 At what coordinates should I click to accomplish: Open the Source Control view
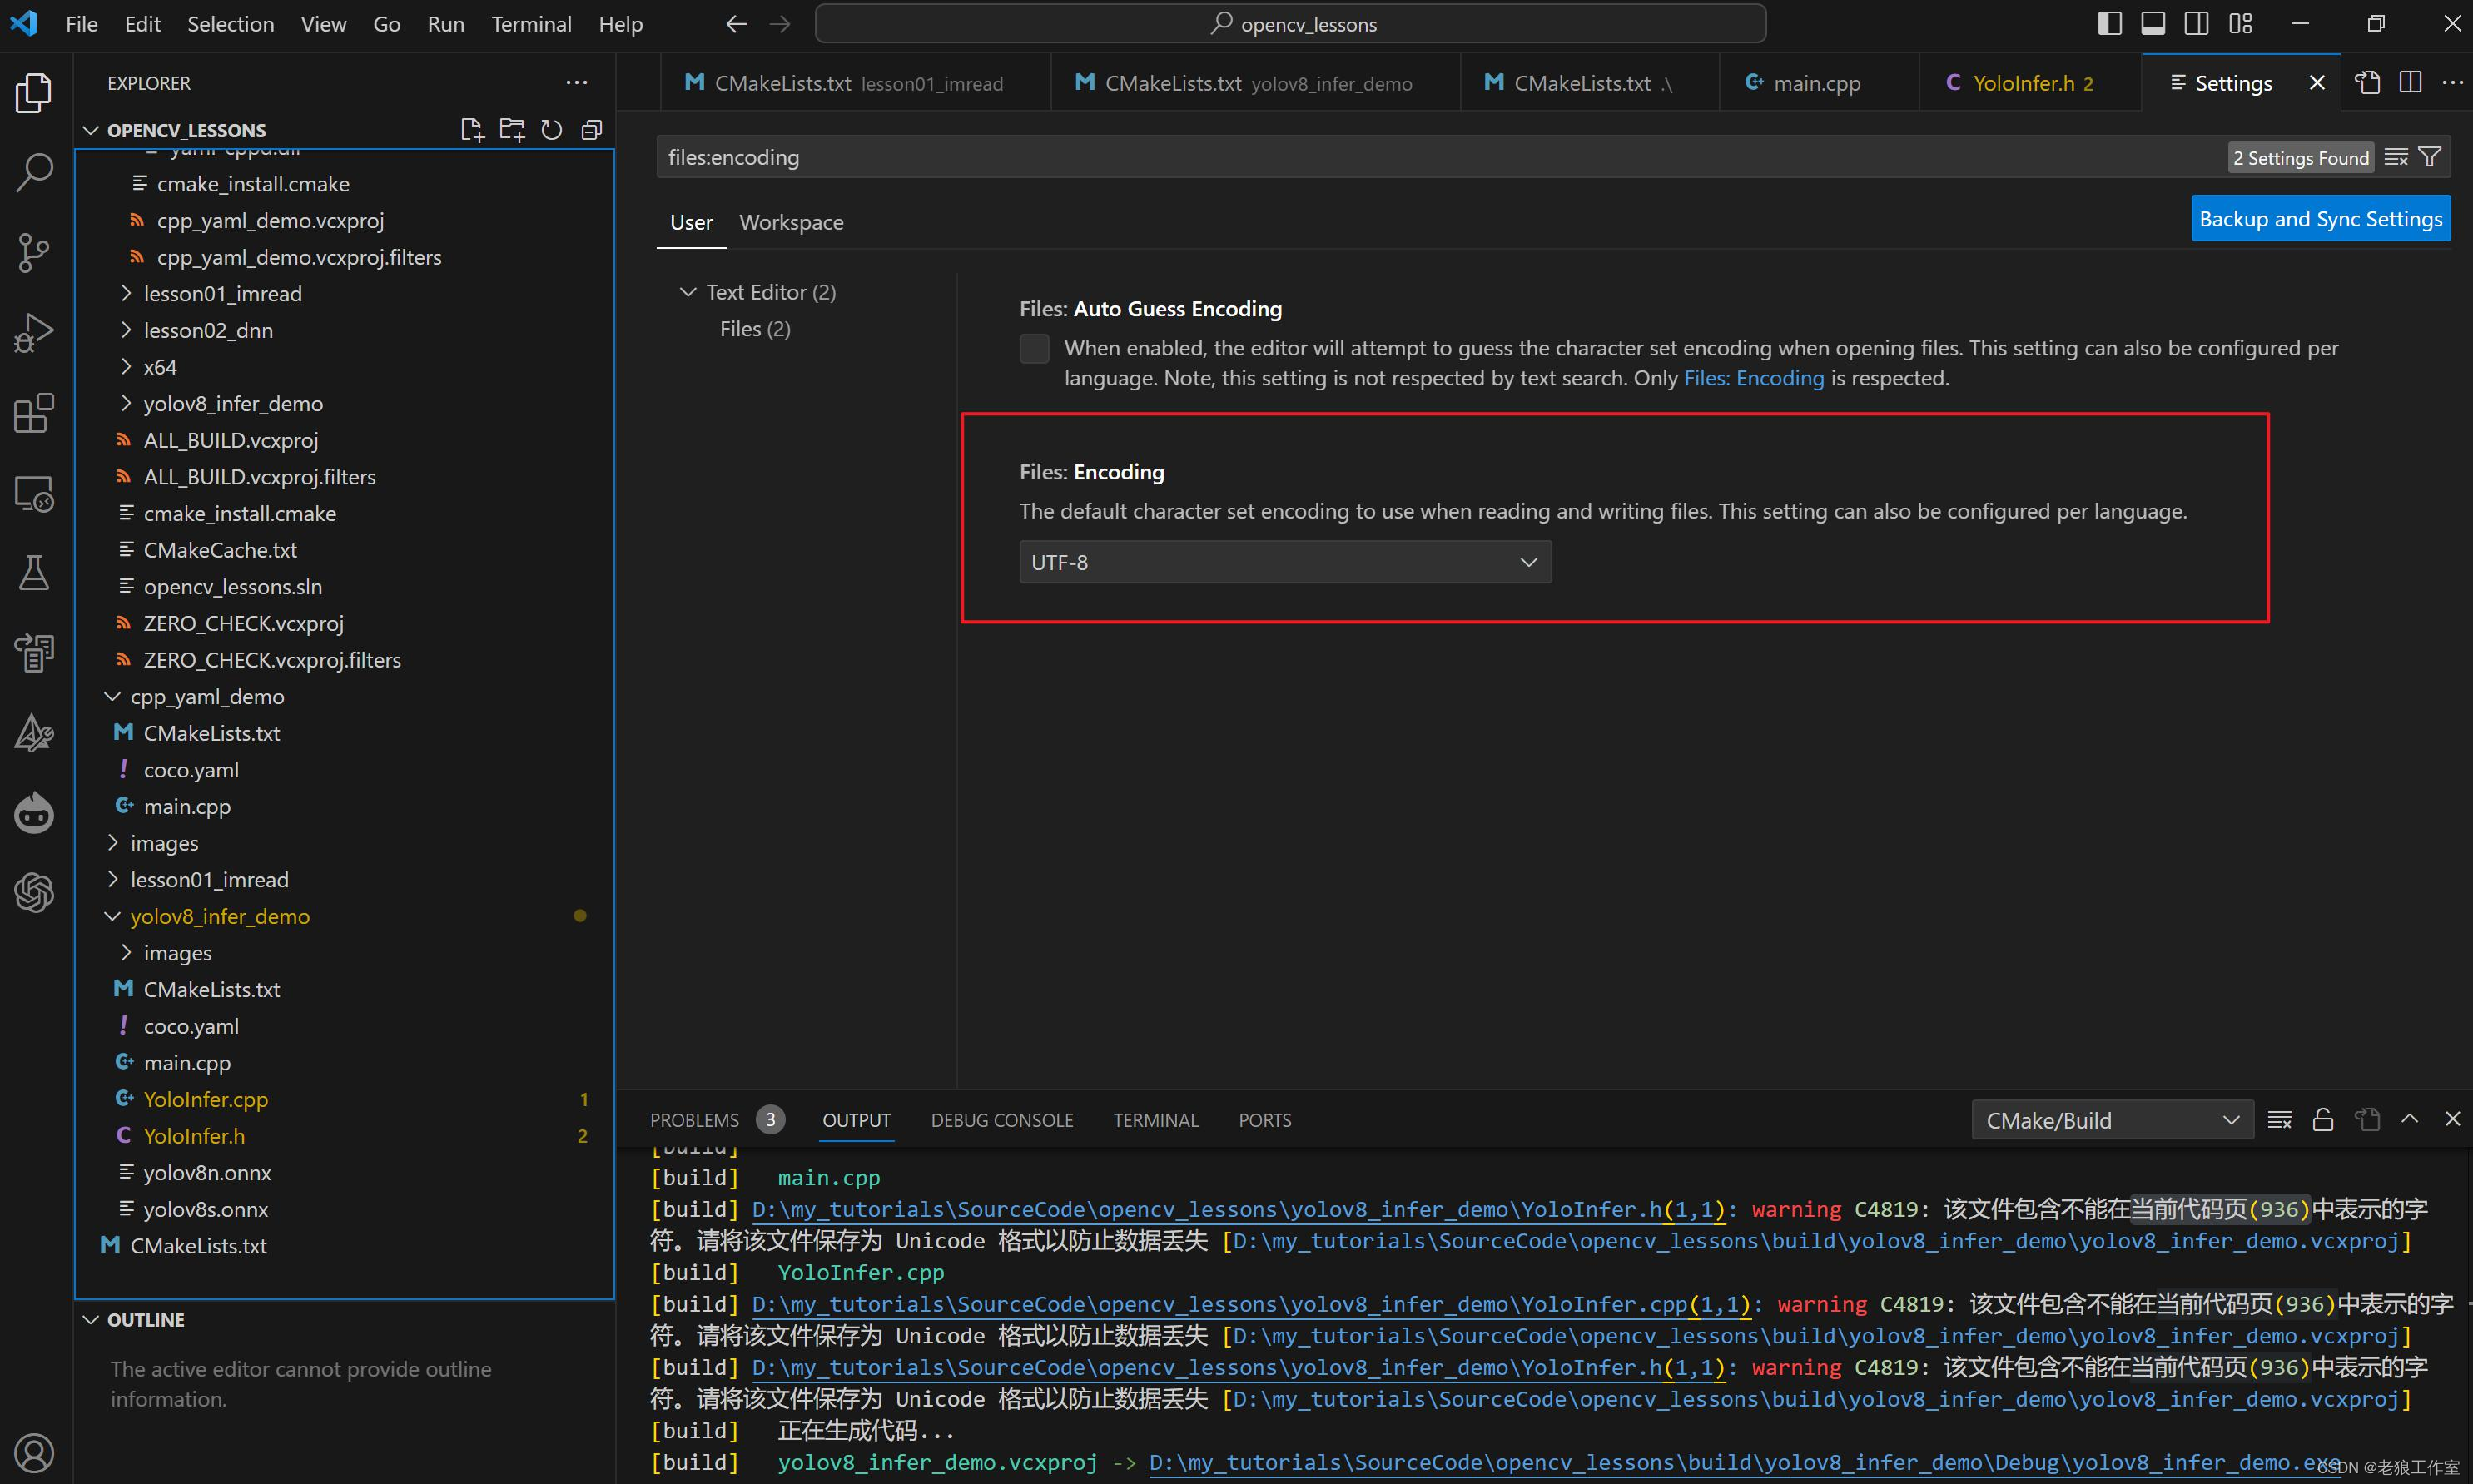[34, 252]
